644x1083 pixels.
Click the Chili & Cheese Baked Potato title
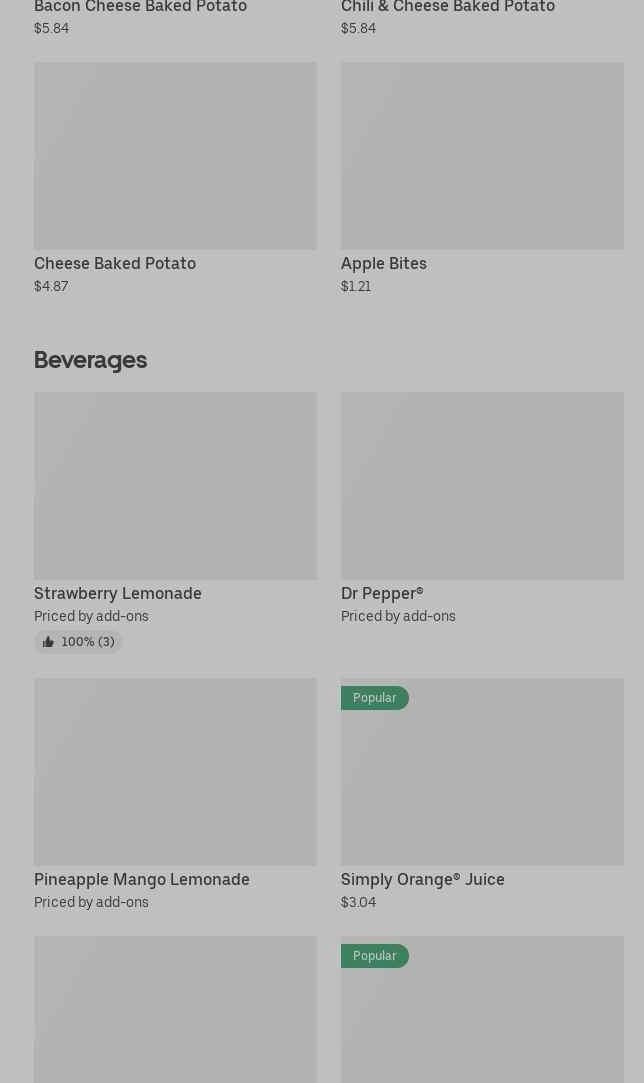448,7
